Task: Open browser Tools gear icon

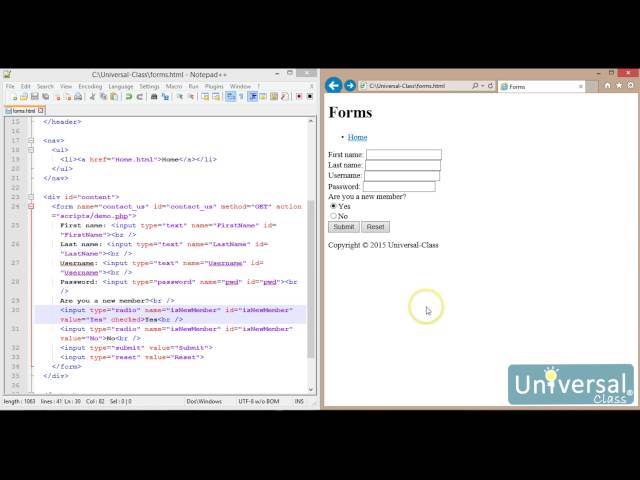Action: tap(631, 85)
